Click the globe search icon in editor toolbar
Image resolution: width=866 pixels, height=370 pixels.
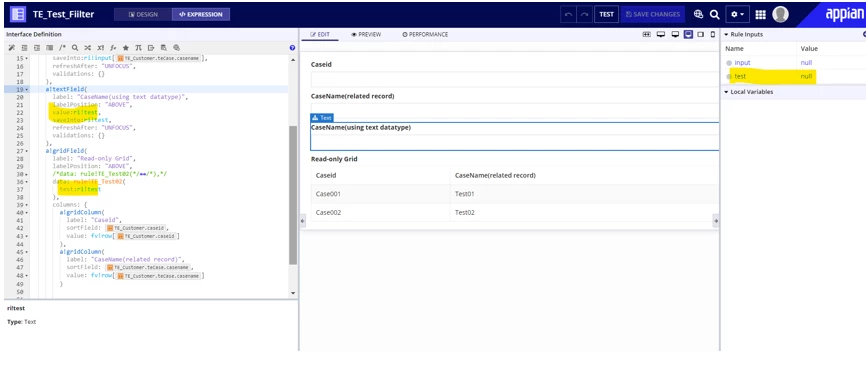(176, 48)
